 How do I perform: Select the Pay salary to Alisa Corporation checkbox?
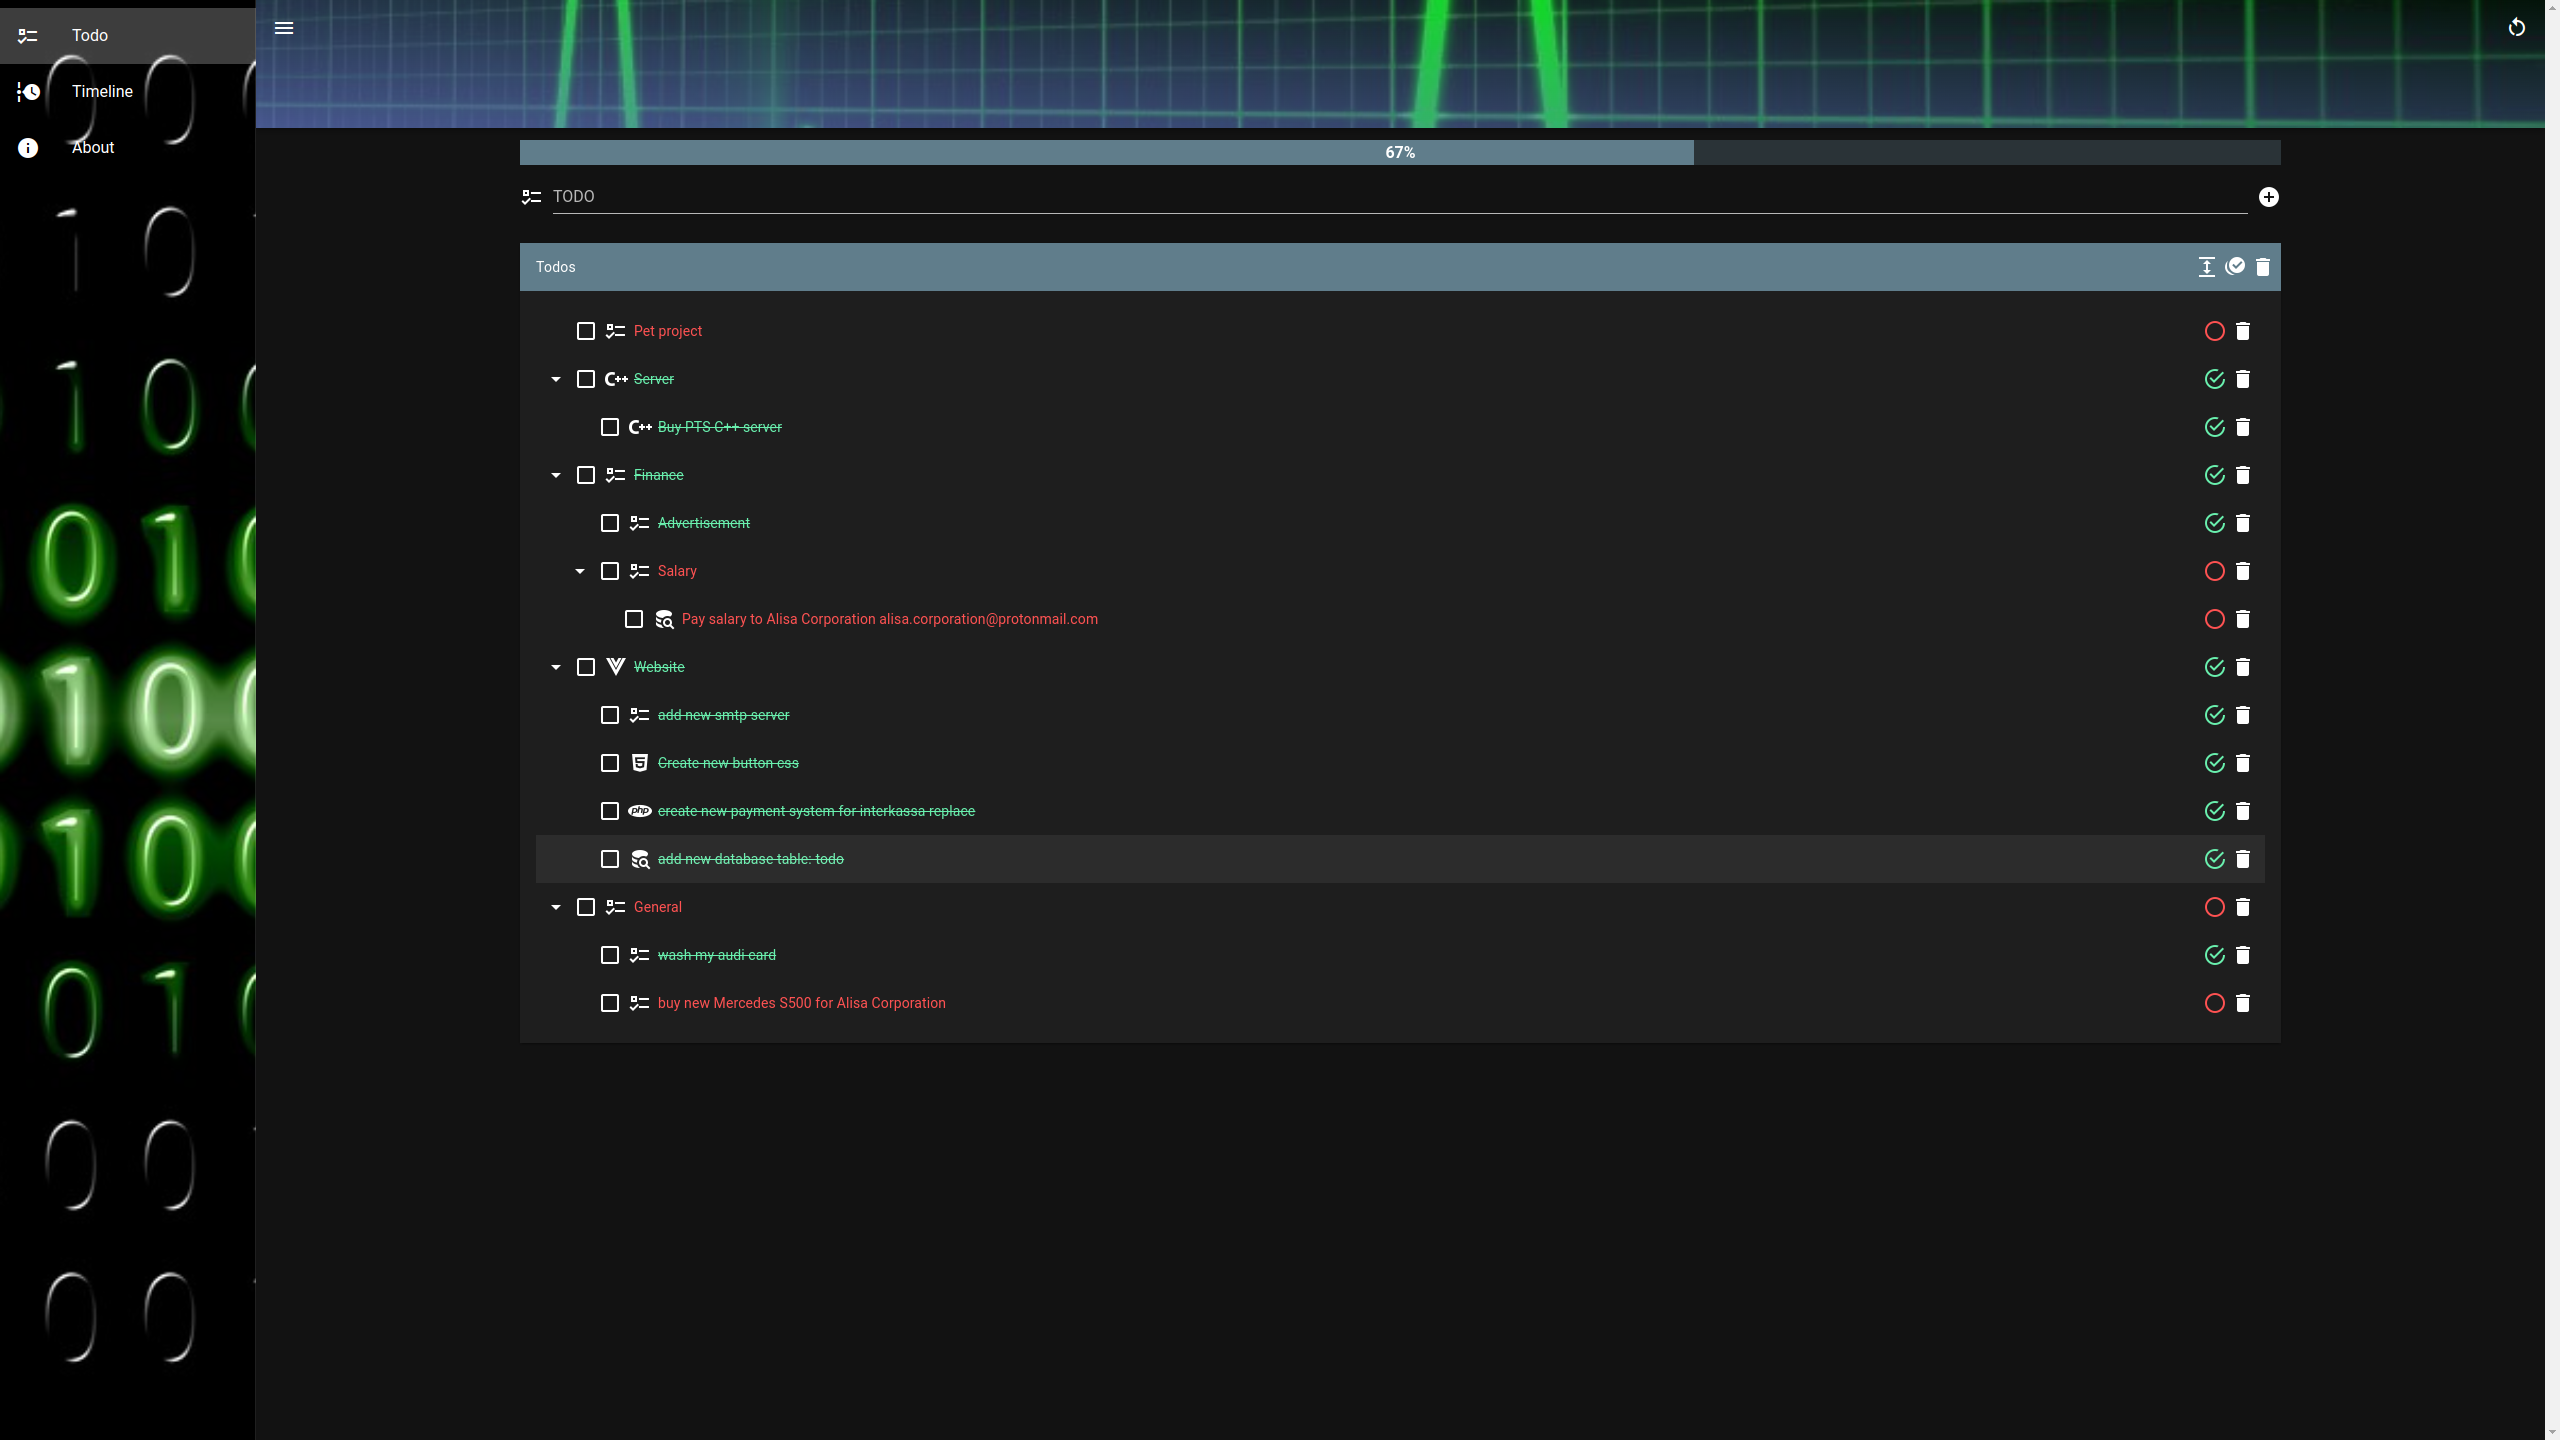click(x=634, y=619)
